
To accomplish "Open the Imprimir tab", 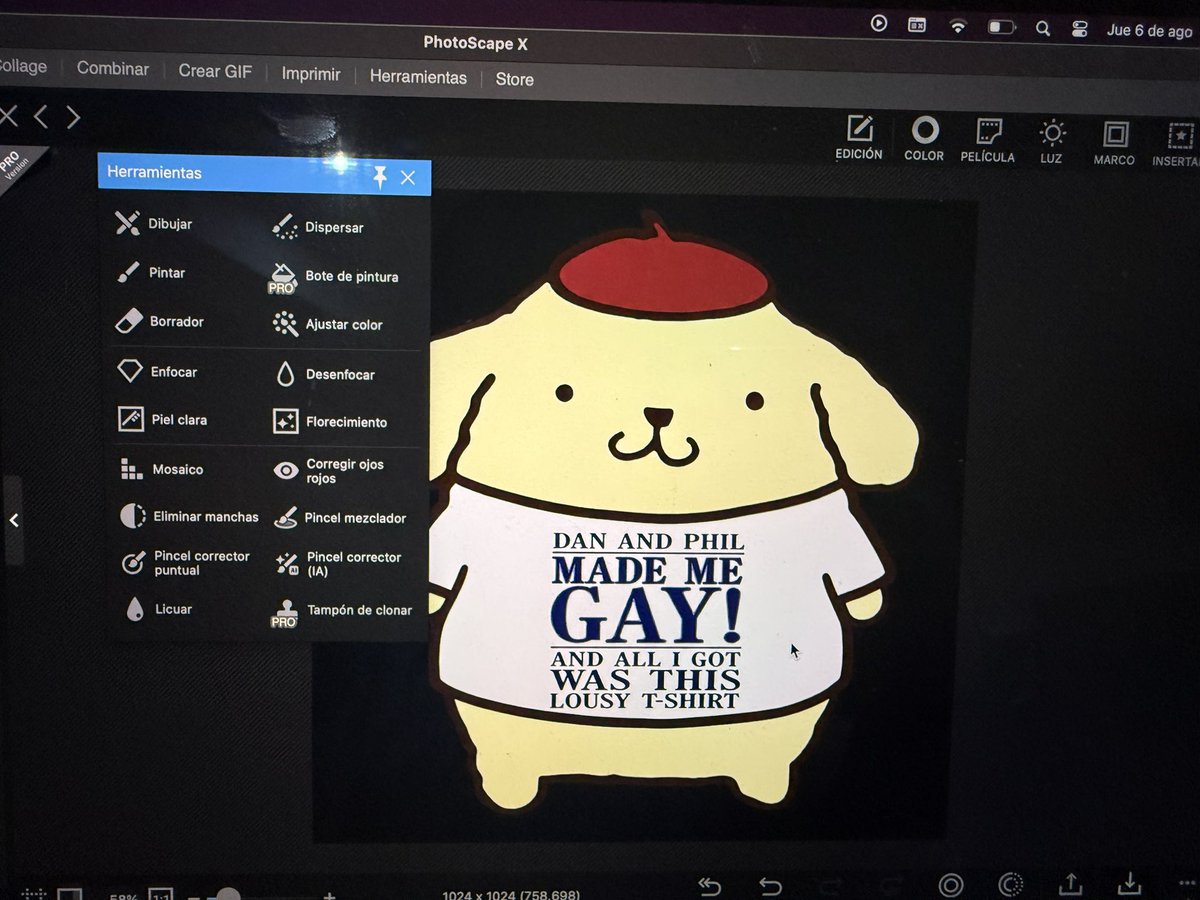I will [x=311, y=74].
